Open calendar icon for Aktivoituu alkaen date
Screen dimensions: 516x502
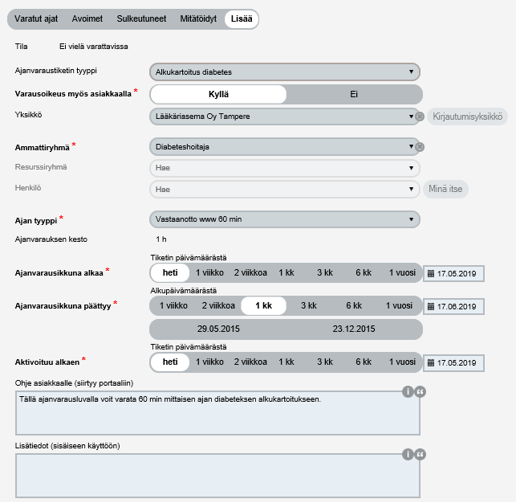431,363
